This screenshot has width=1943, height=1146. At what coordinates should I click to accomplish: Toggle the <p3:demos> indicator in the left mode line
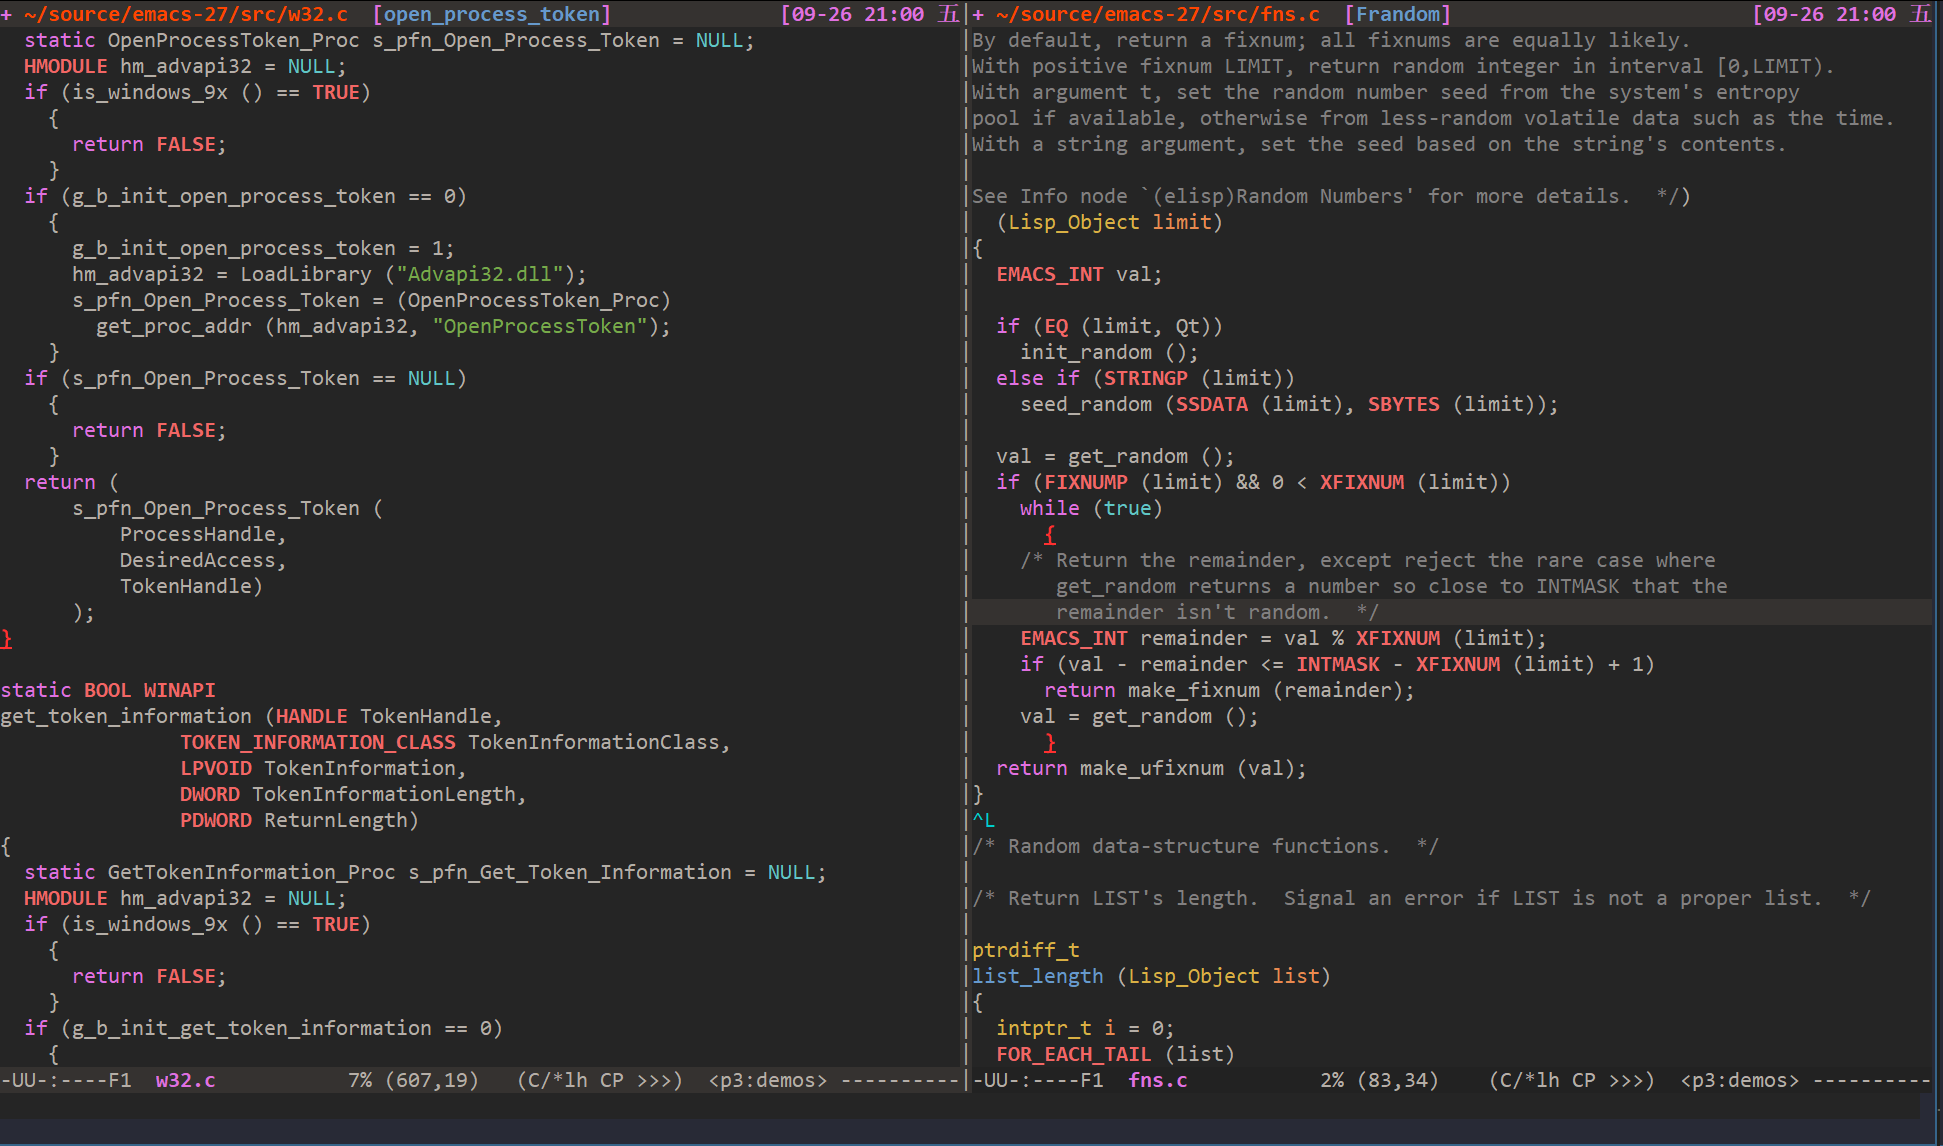click(767, 1080)
